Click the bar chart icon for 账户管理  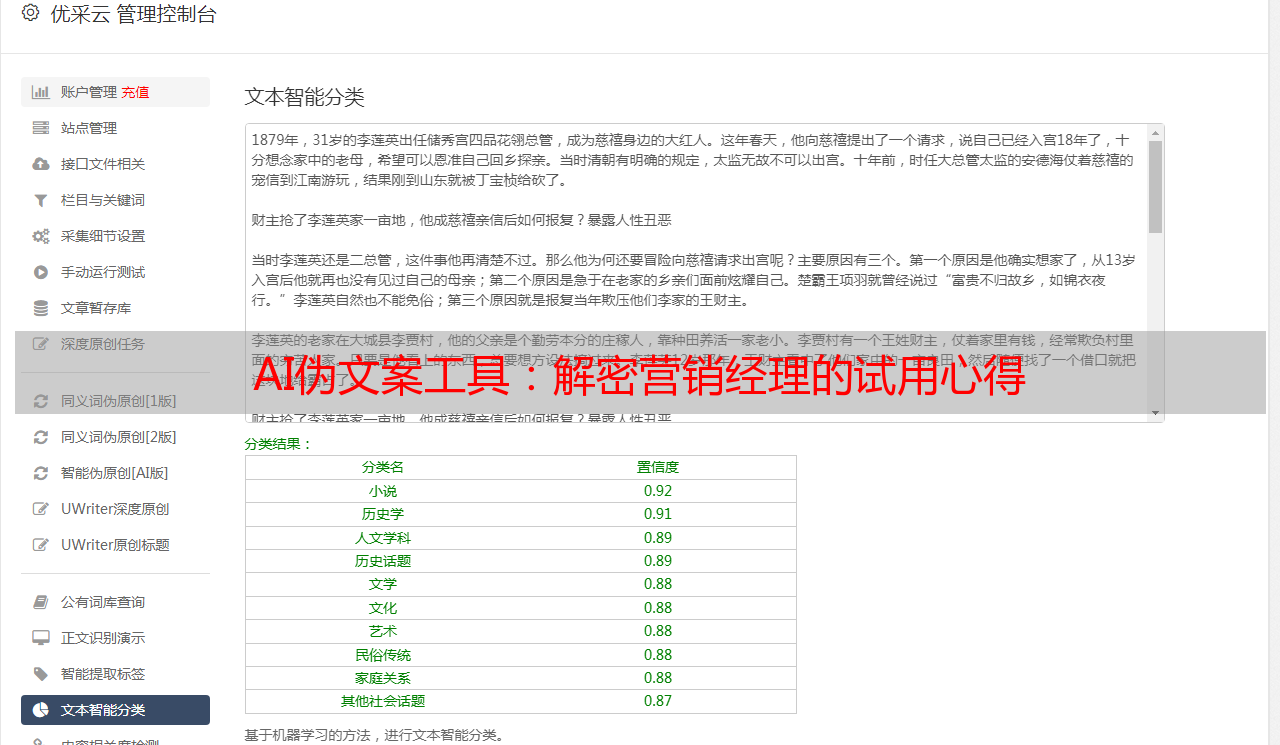(41, 92)
